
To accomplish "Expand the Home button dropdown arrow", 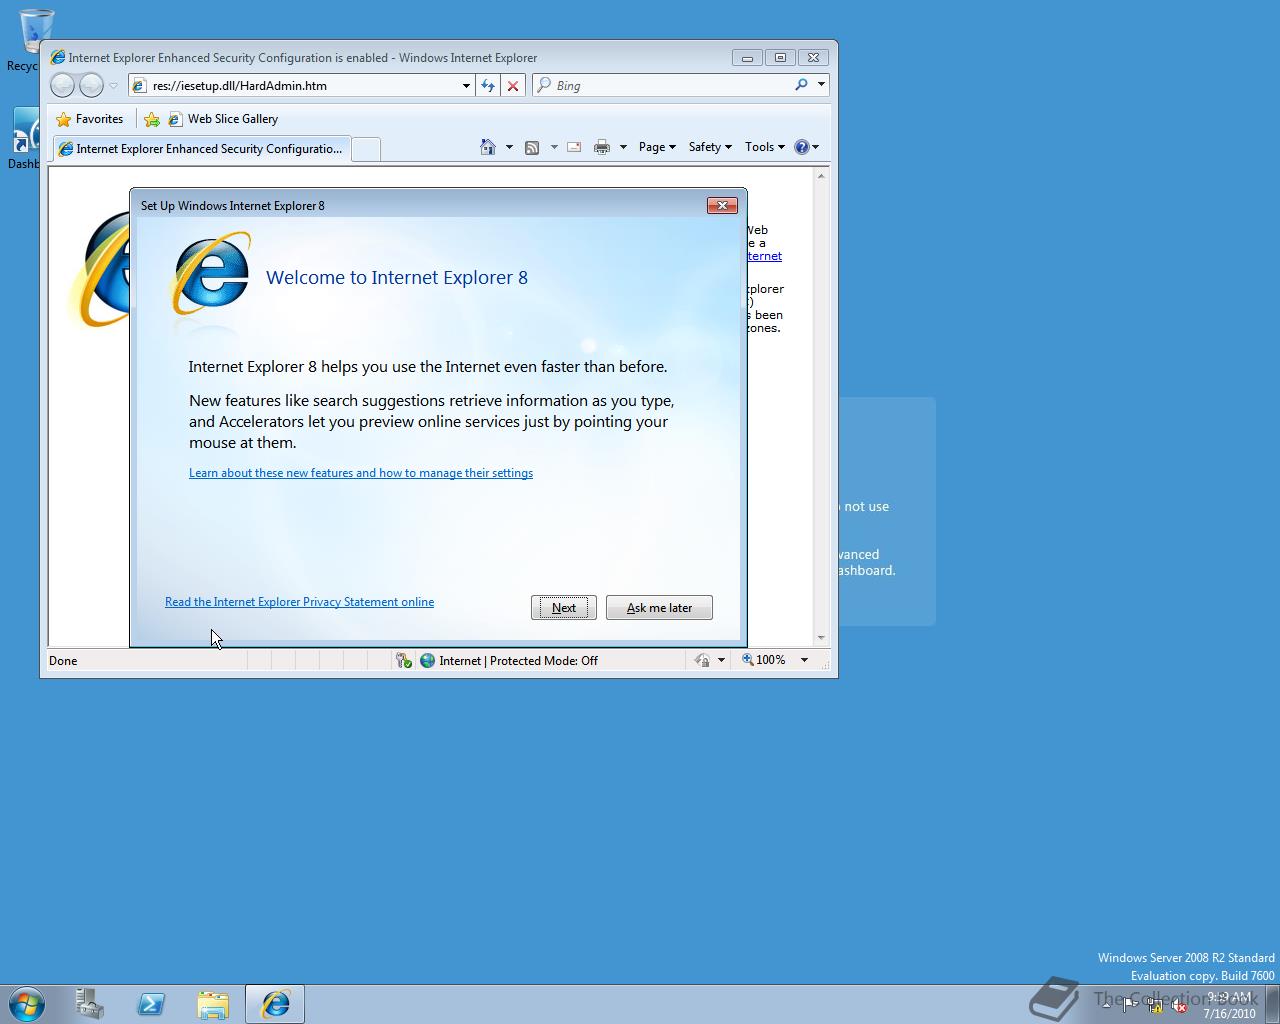I will (509, 147).
